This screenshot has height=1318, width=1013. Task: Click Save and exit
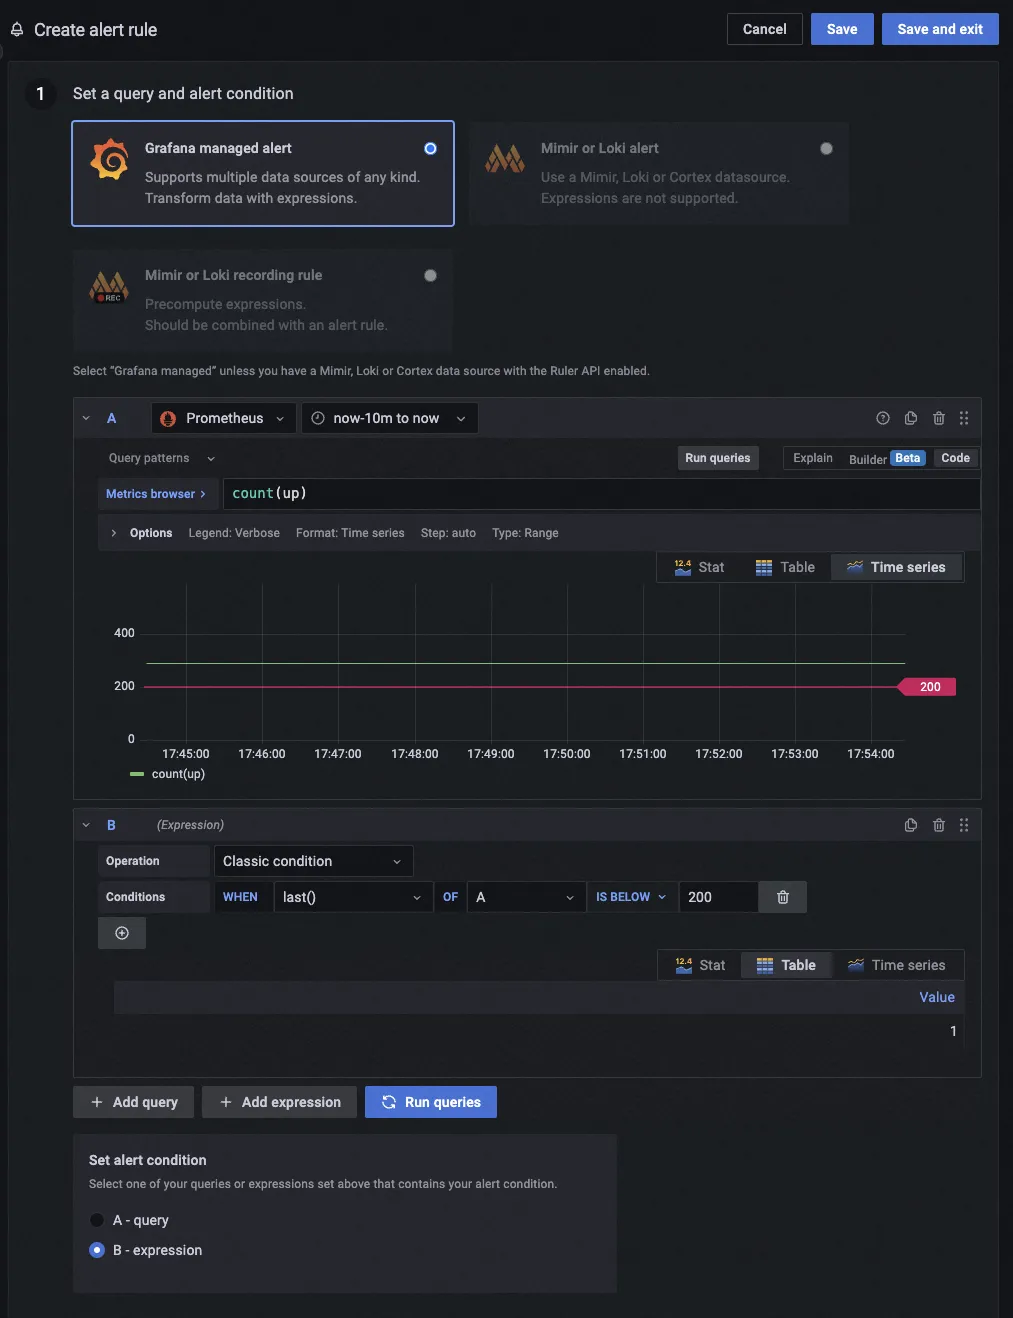click(940, 29)
